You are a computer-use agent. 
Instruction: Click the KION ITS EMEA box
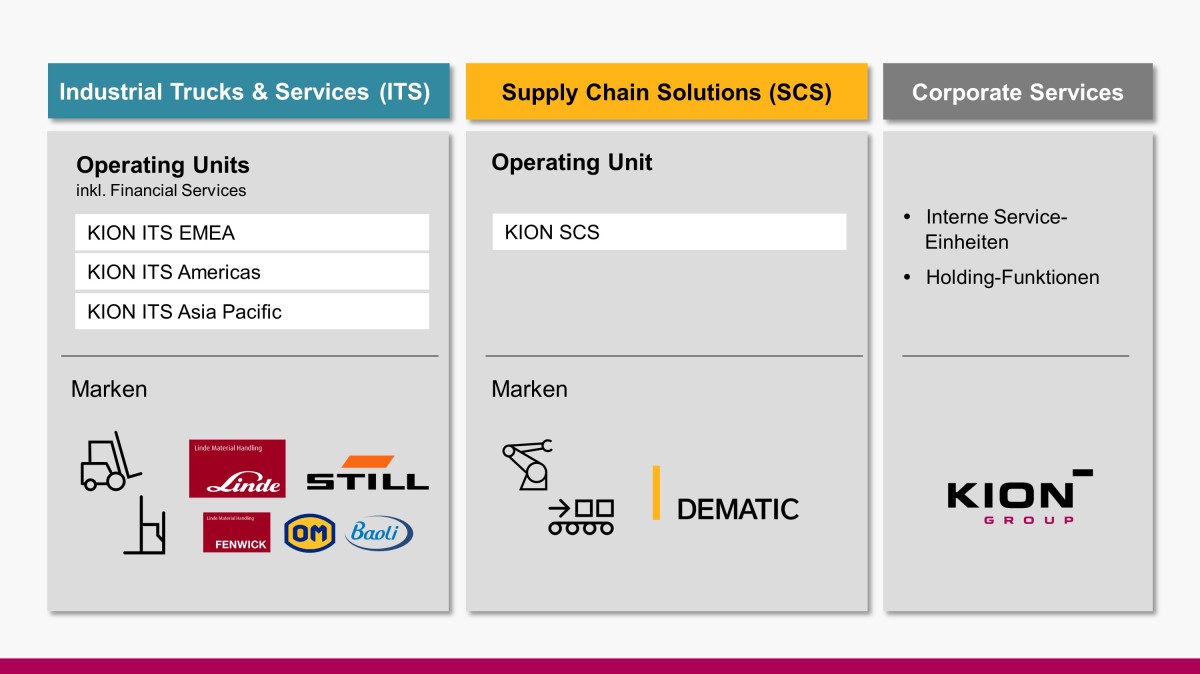click(x=251, y=233)
